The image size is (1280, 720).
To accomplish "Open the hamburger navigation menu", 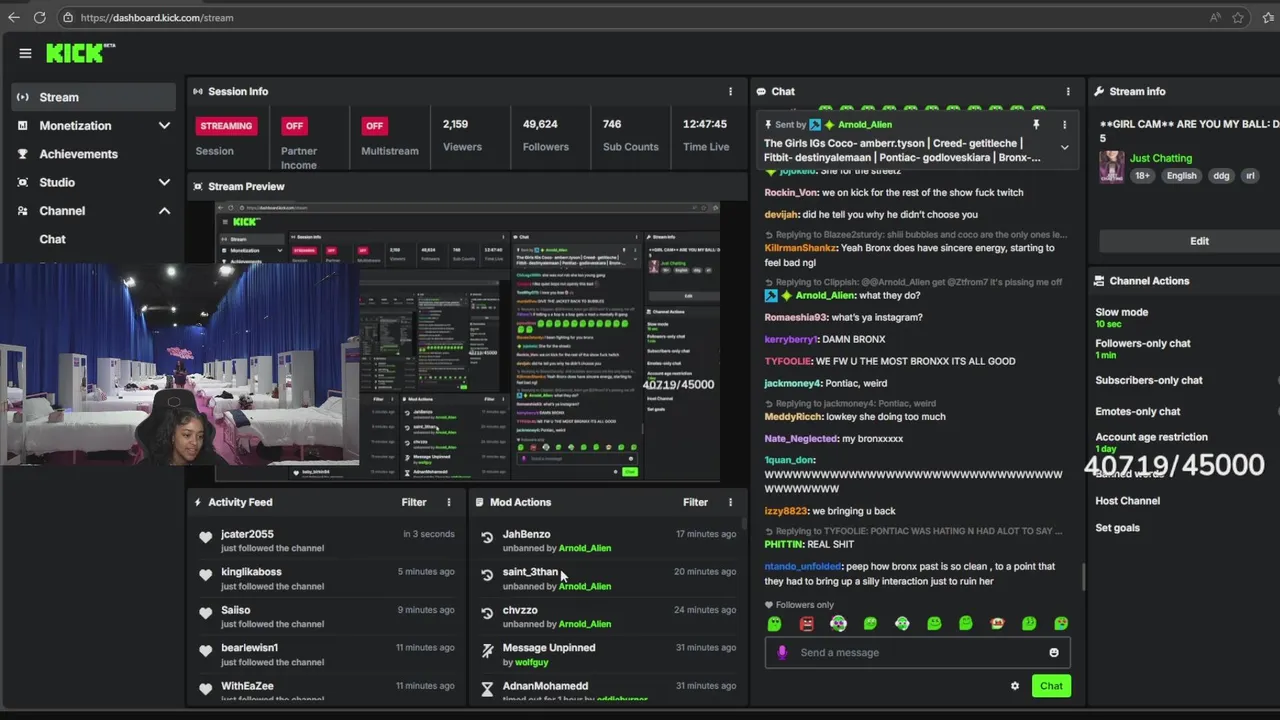I will pyautogui.click(x=25, y=53).
